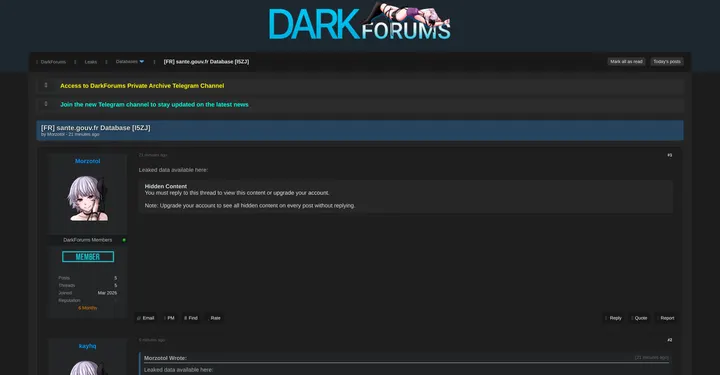Click Morzotol's avatar image

(x=88, y=198)
